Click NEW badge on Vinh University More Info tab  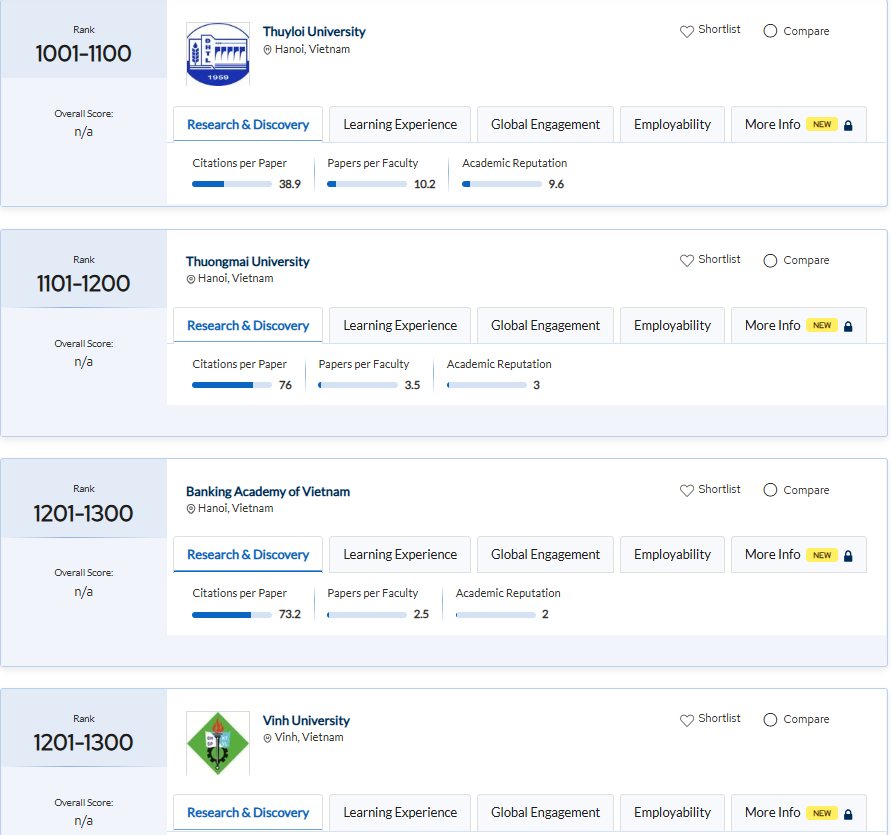click(822, 813)
